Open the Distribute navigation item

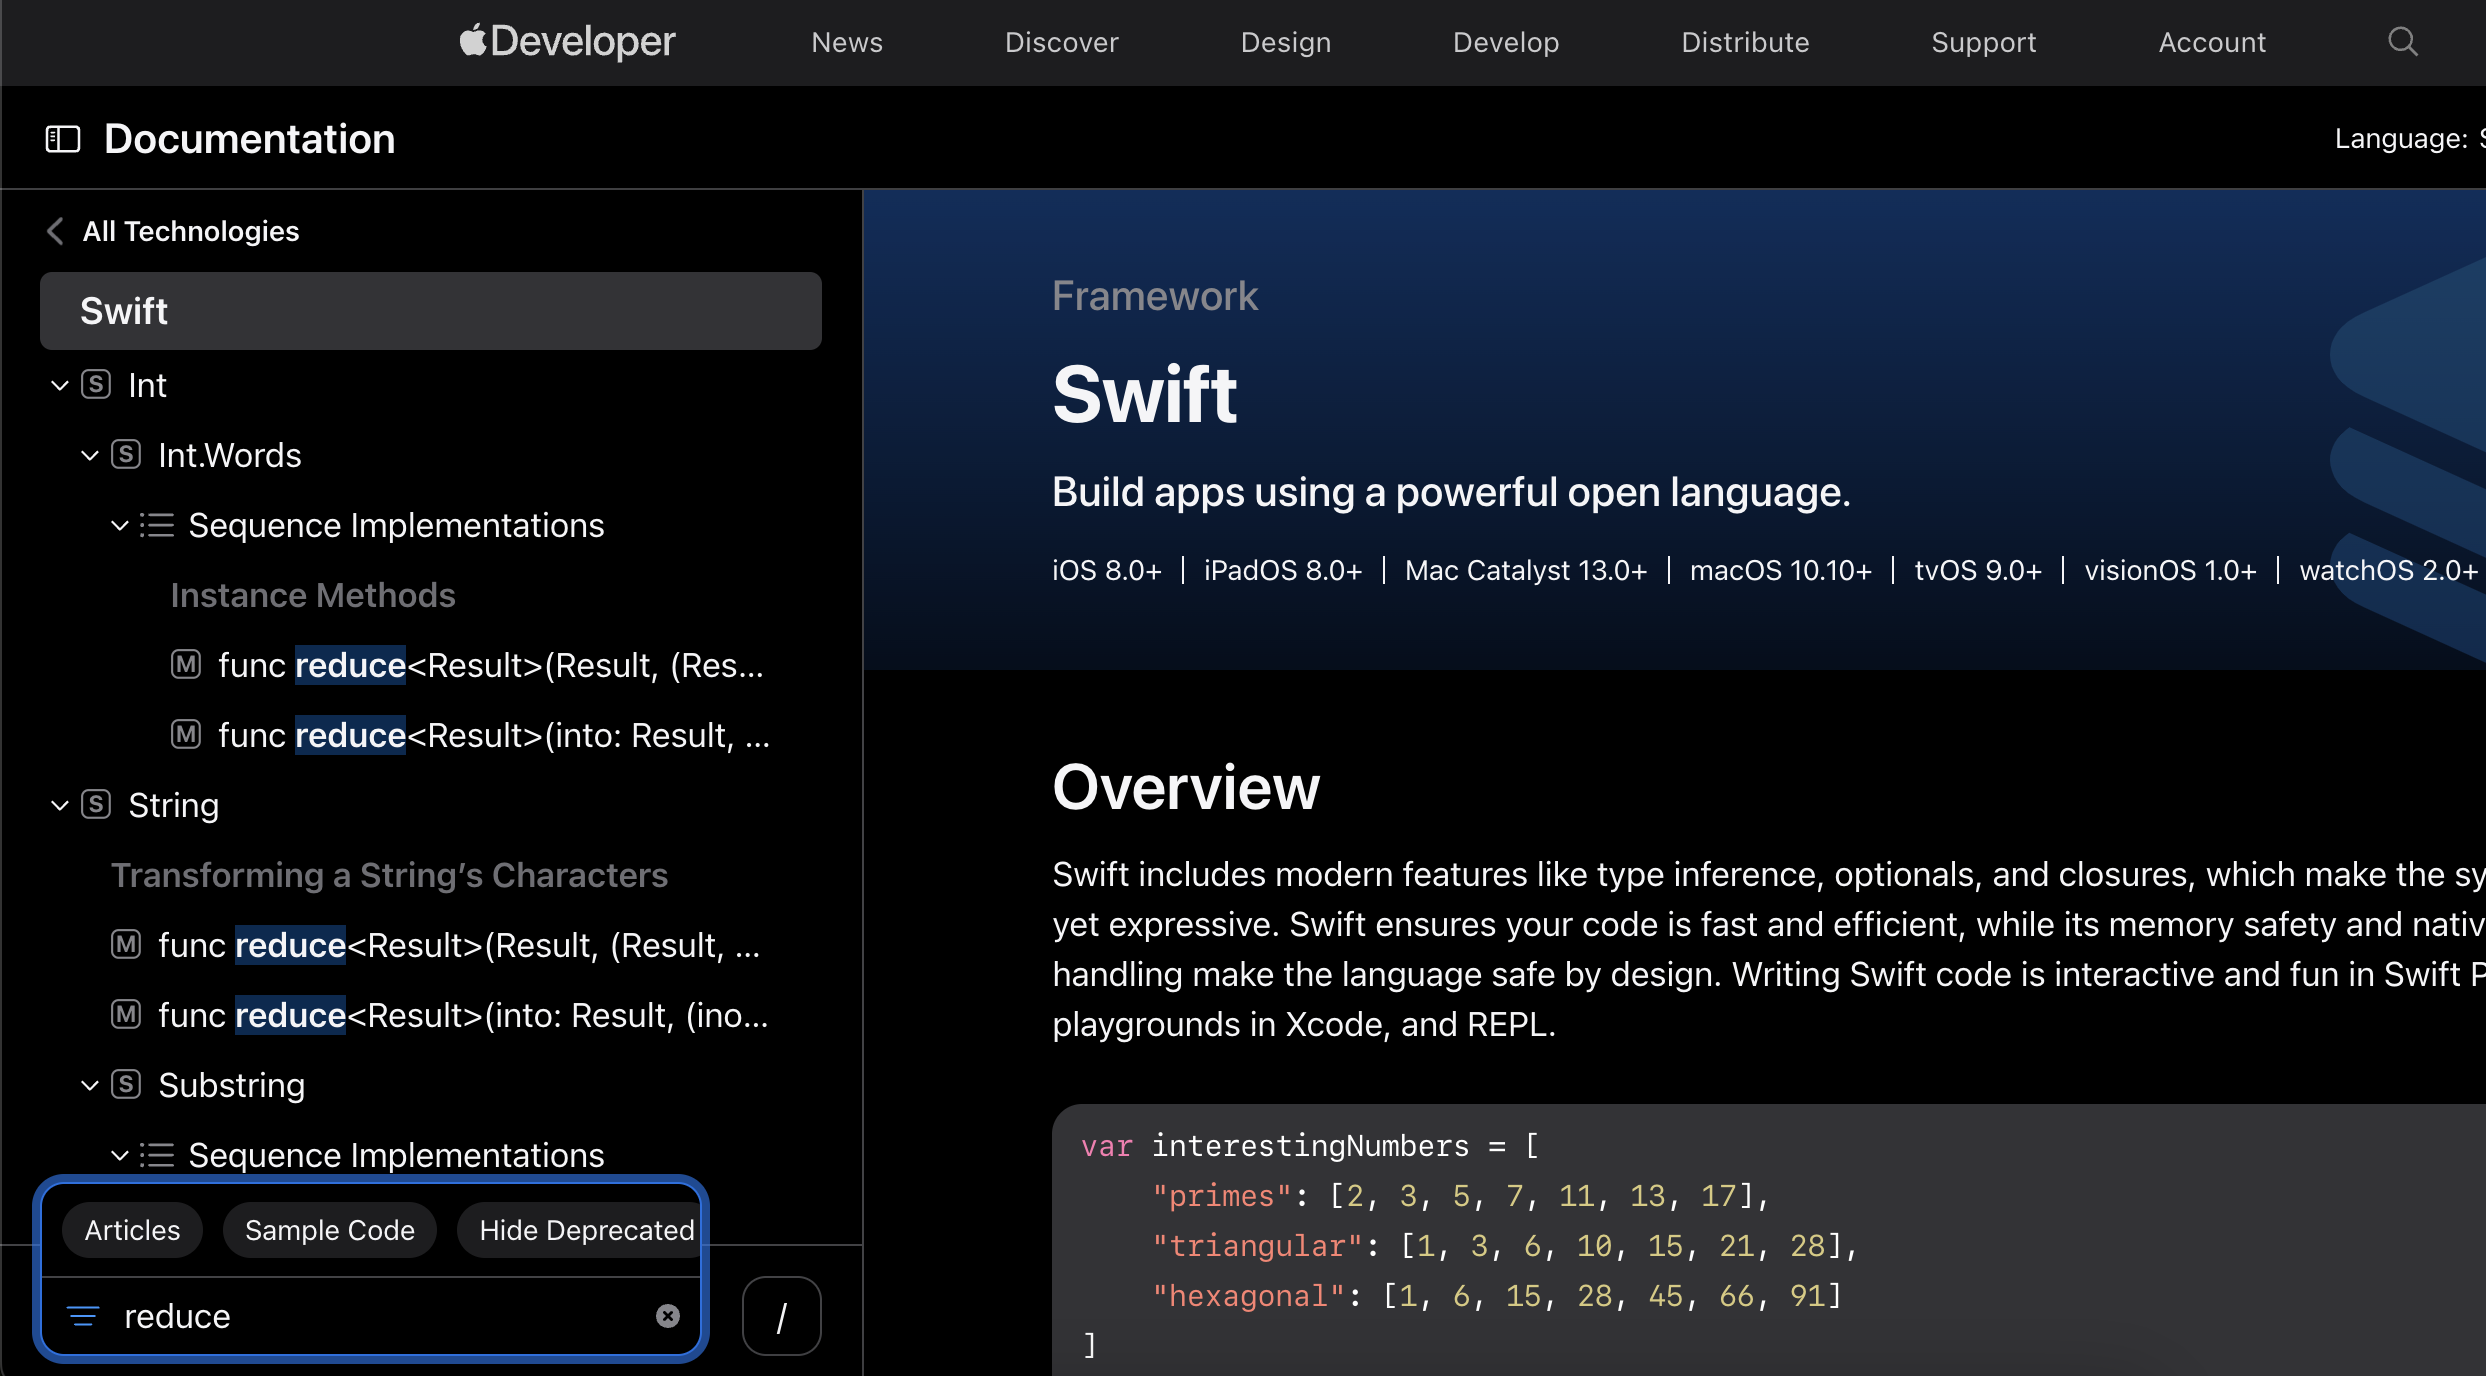tap(1744, 42)
